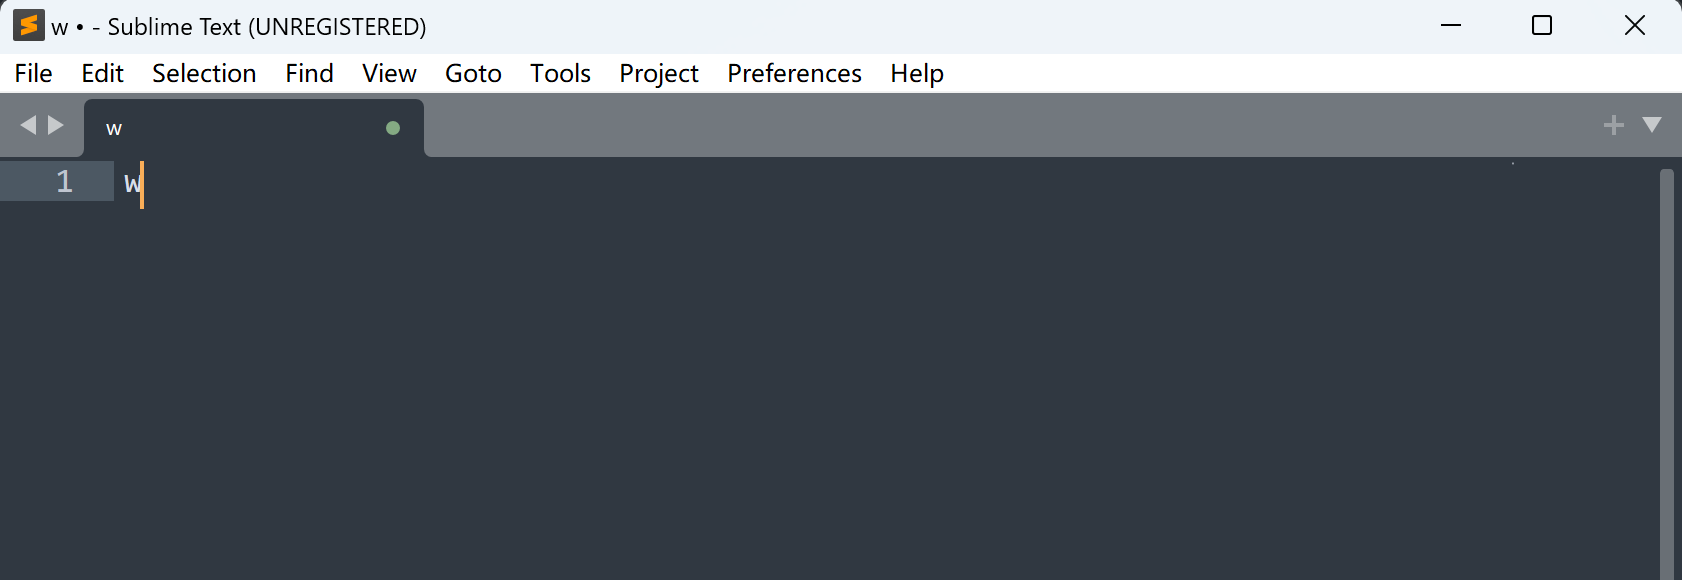
Task: Open the Edit menu
Action: [102, 73]
